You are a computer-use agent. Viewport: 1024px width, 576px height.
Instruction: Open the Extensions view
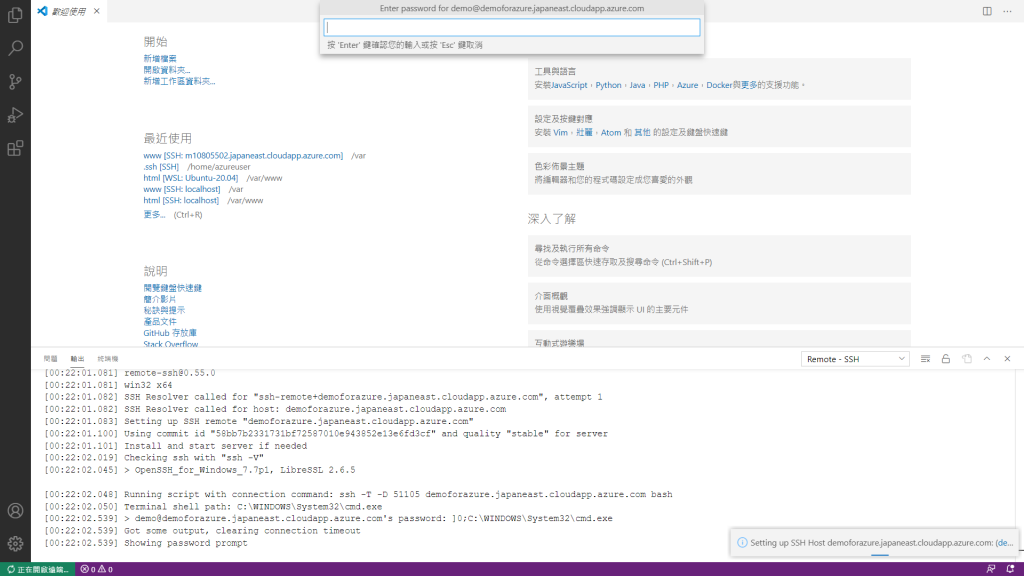[15, 148]
